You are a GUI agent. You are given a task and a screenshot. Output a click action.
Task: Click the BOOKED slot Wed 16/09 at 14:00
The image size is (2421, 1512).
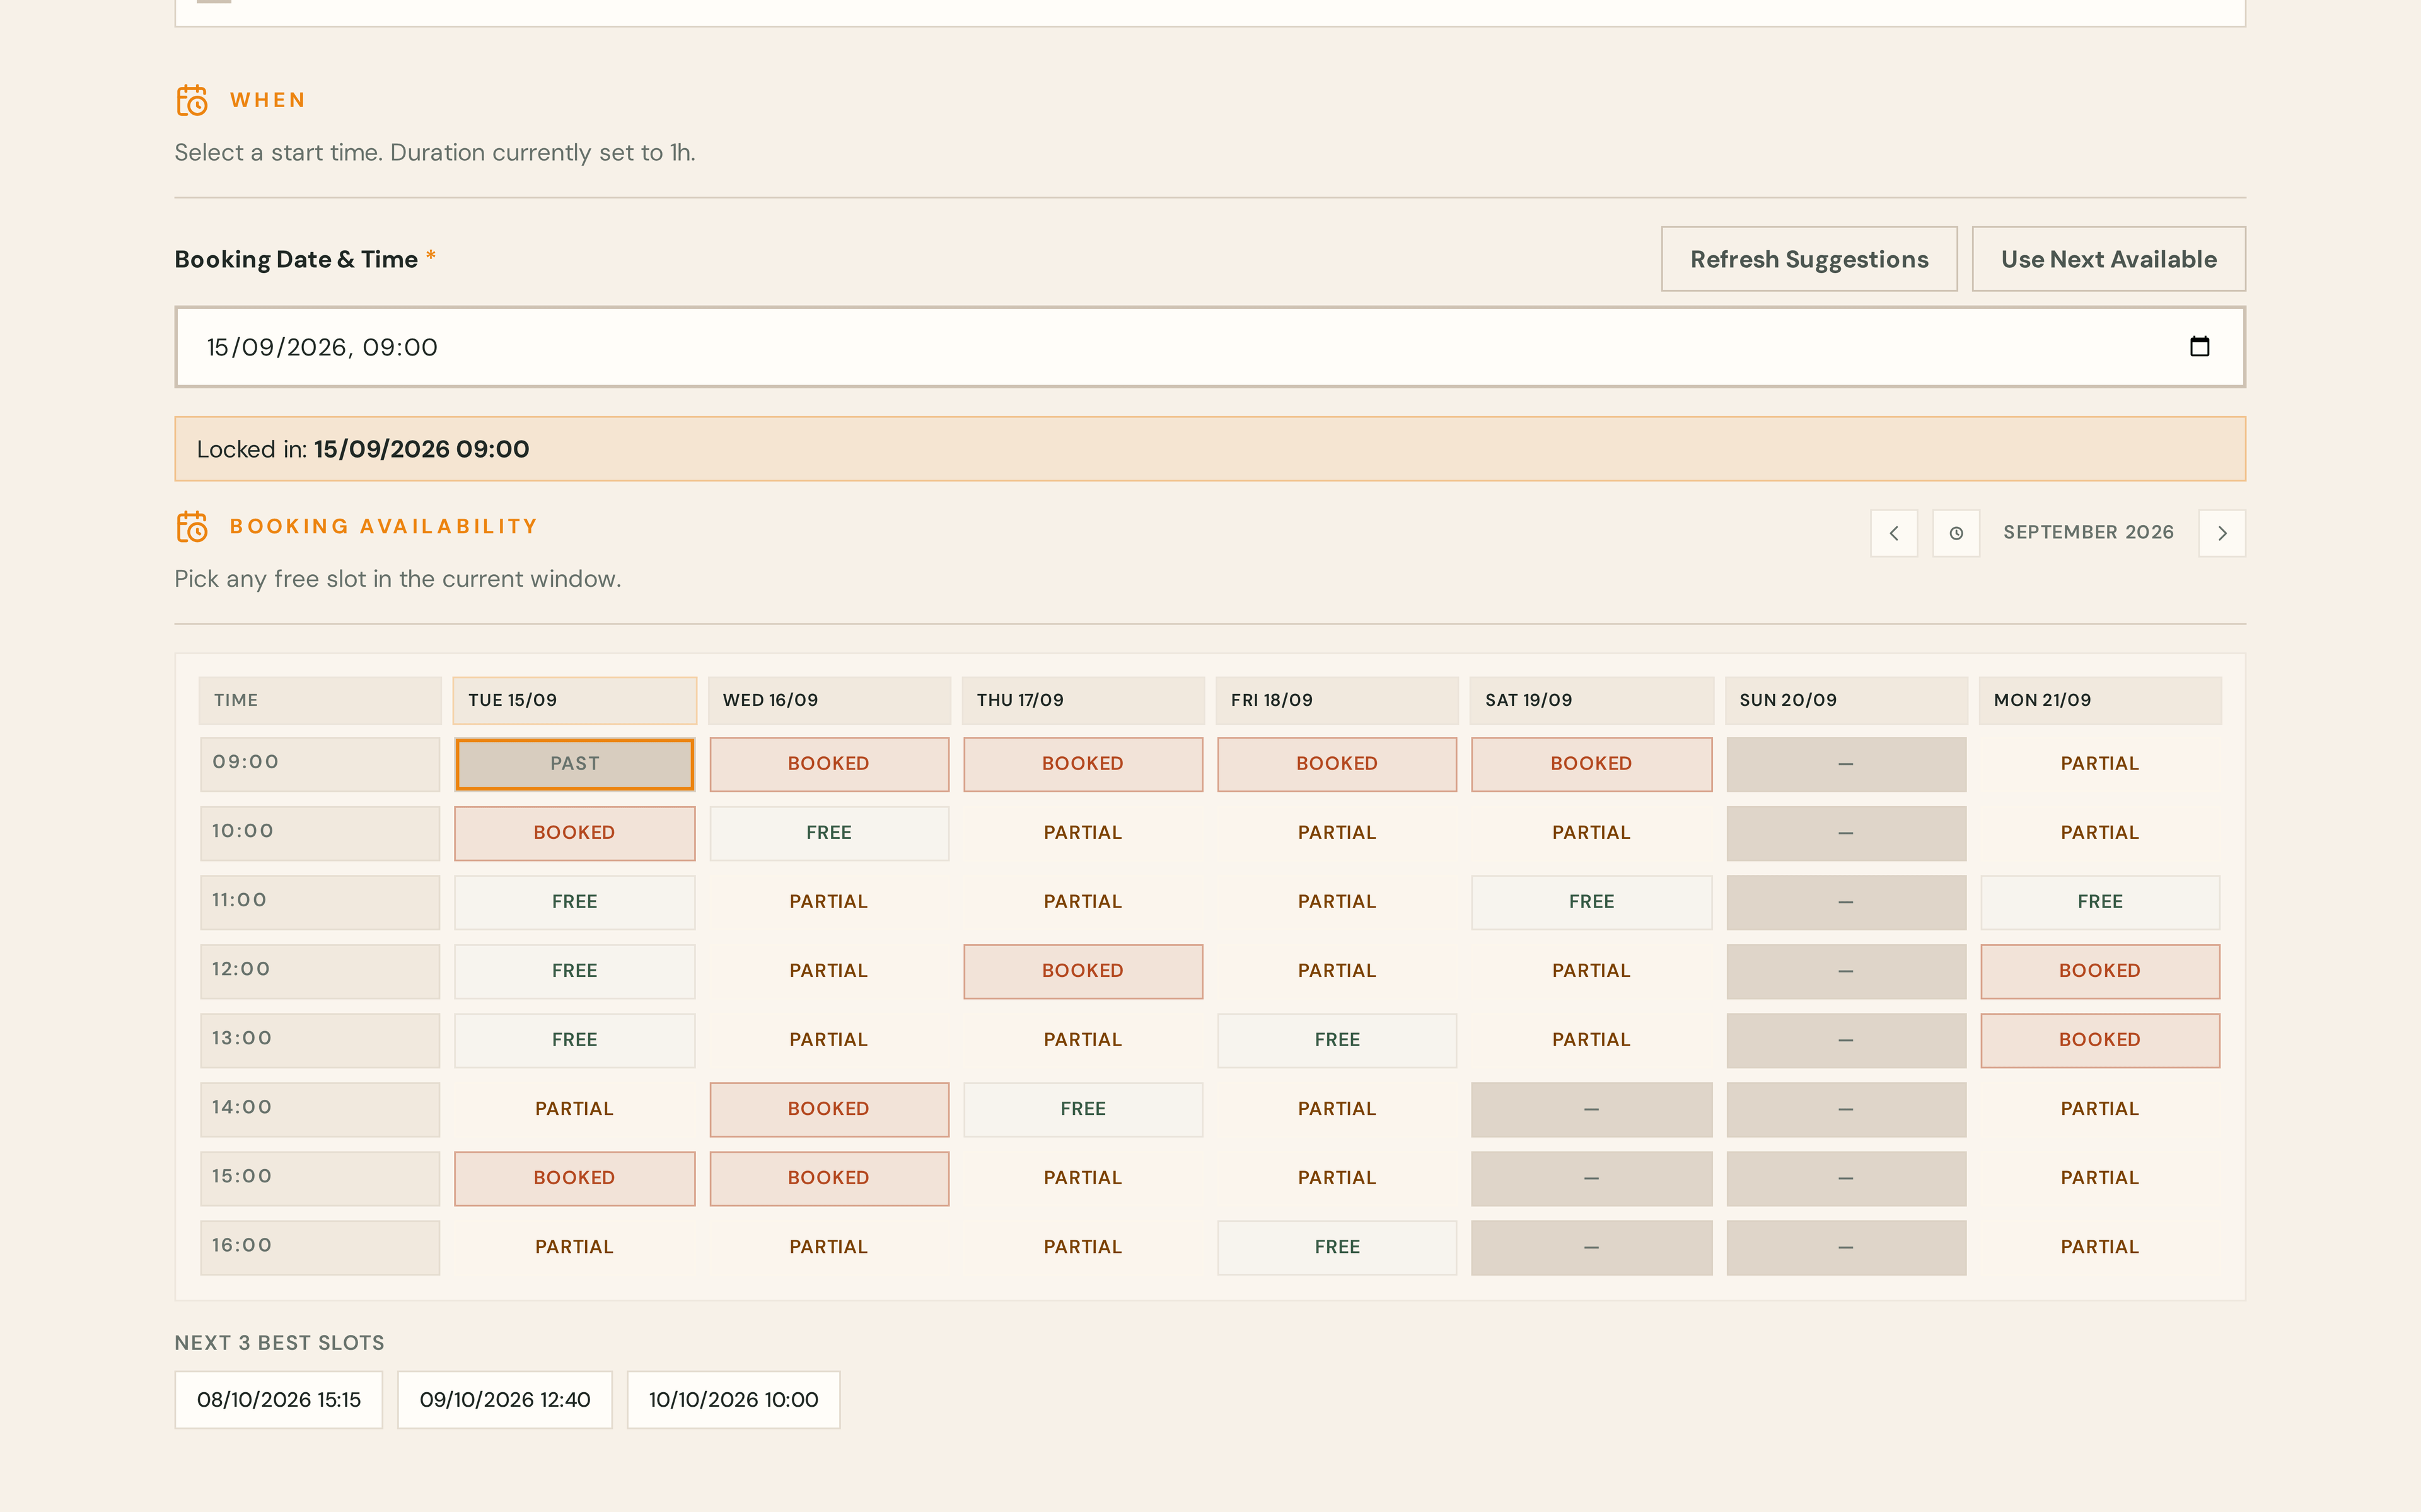tap(829, 1109)
